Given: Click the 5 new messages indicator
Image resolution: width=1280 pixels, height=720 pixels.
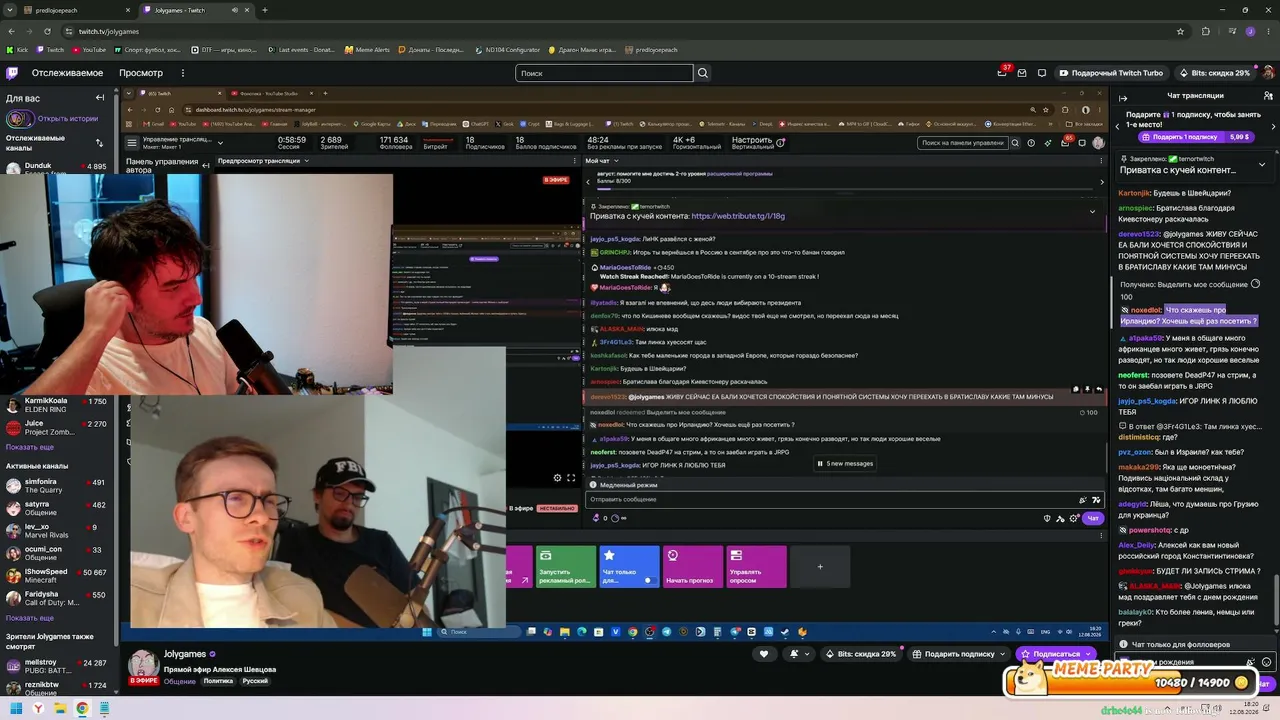Looking at the screenshot, I should [846, 463].
